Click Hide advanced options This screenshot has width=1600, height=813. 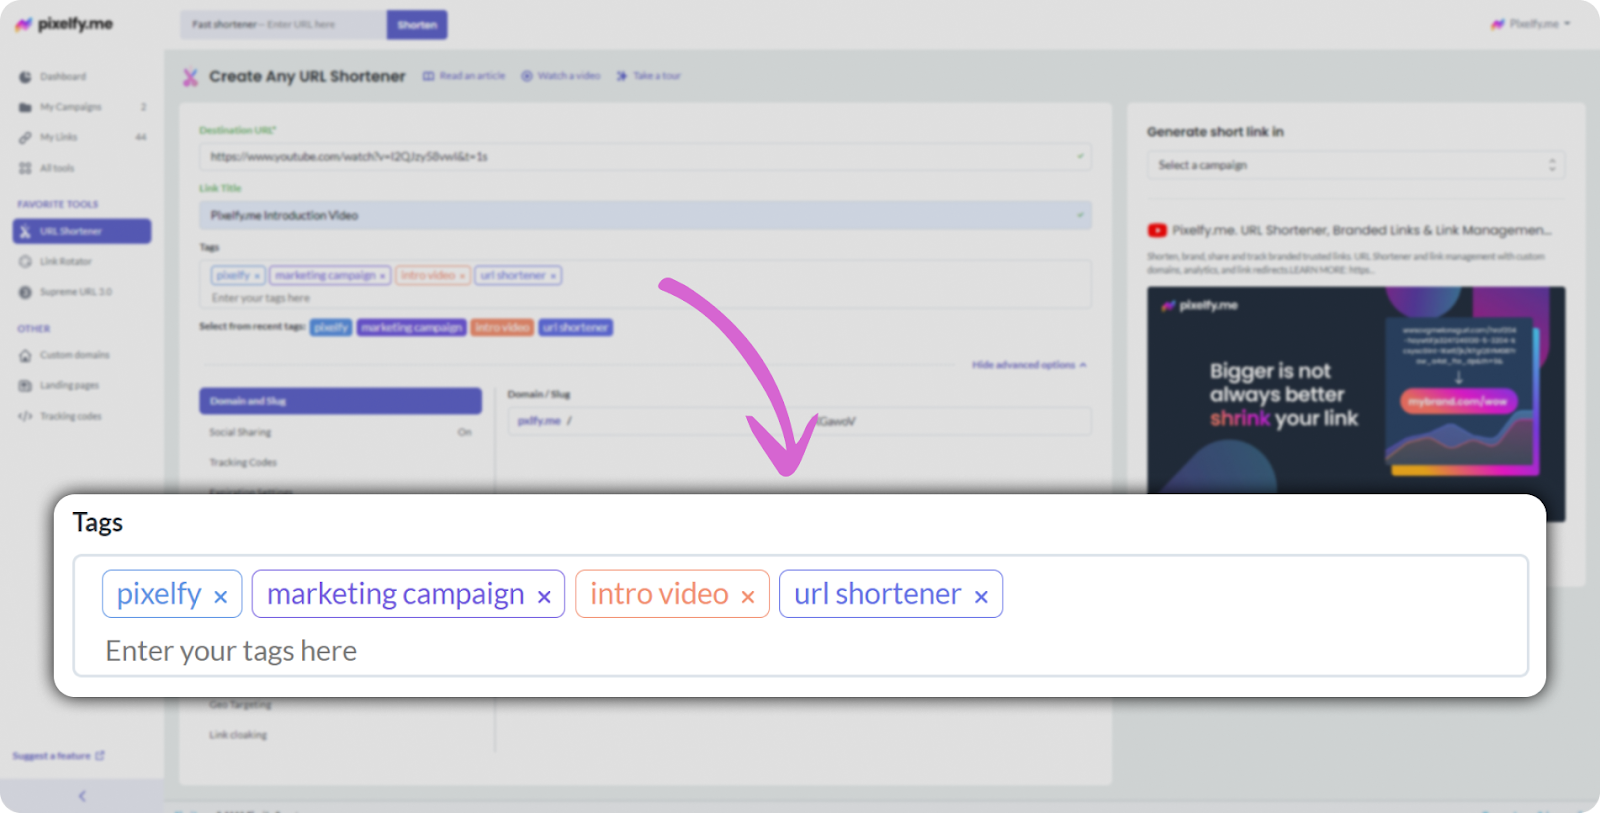[1029, 365]
